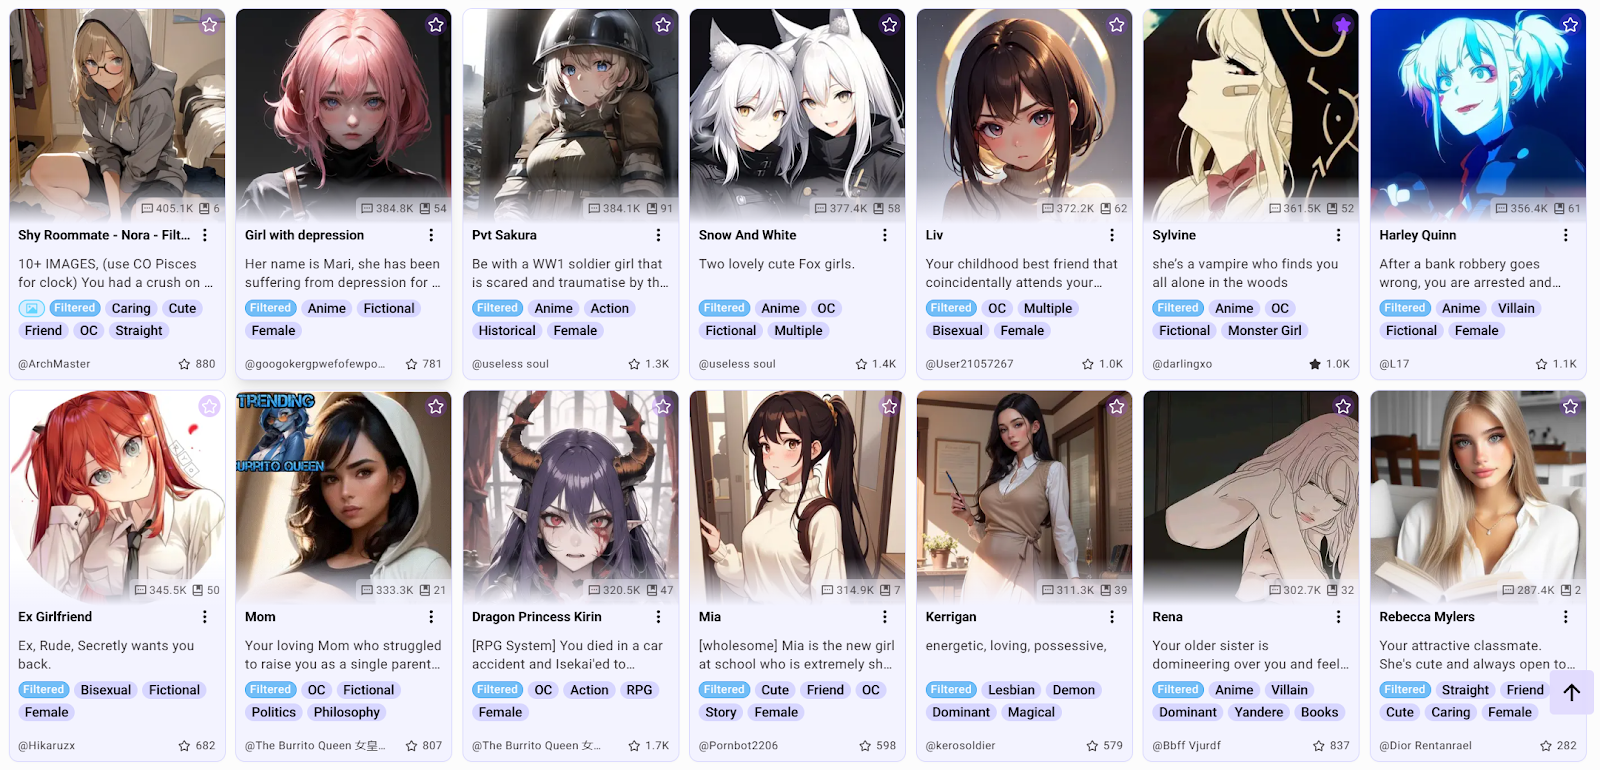This screenshot has width=1600, height=770.
Task: Click the Filtered badge on Liv card
Action: pyautogui.click(x=951, y=308)
